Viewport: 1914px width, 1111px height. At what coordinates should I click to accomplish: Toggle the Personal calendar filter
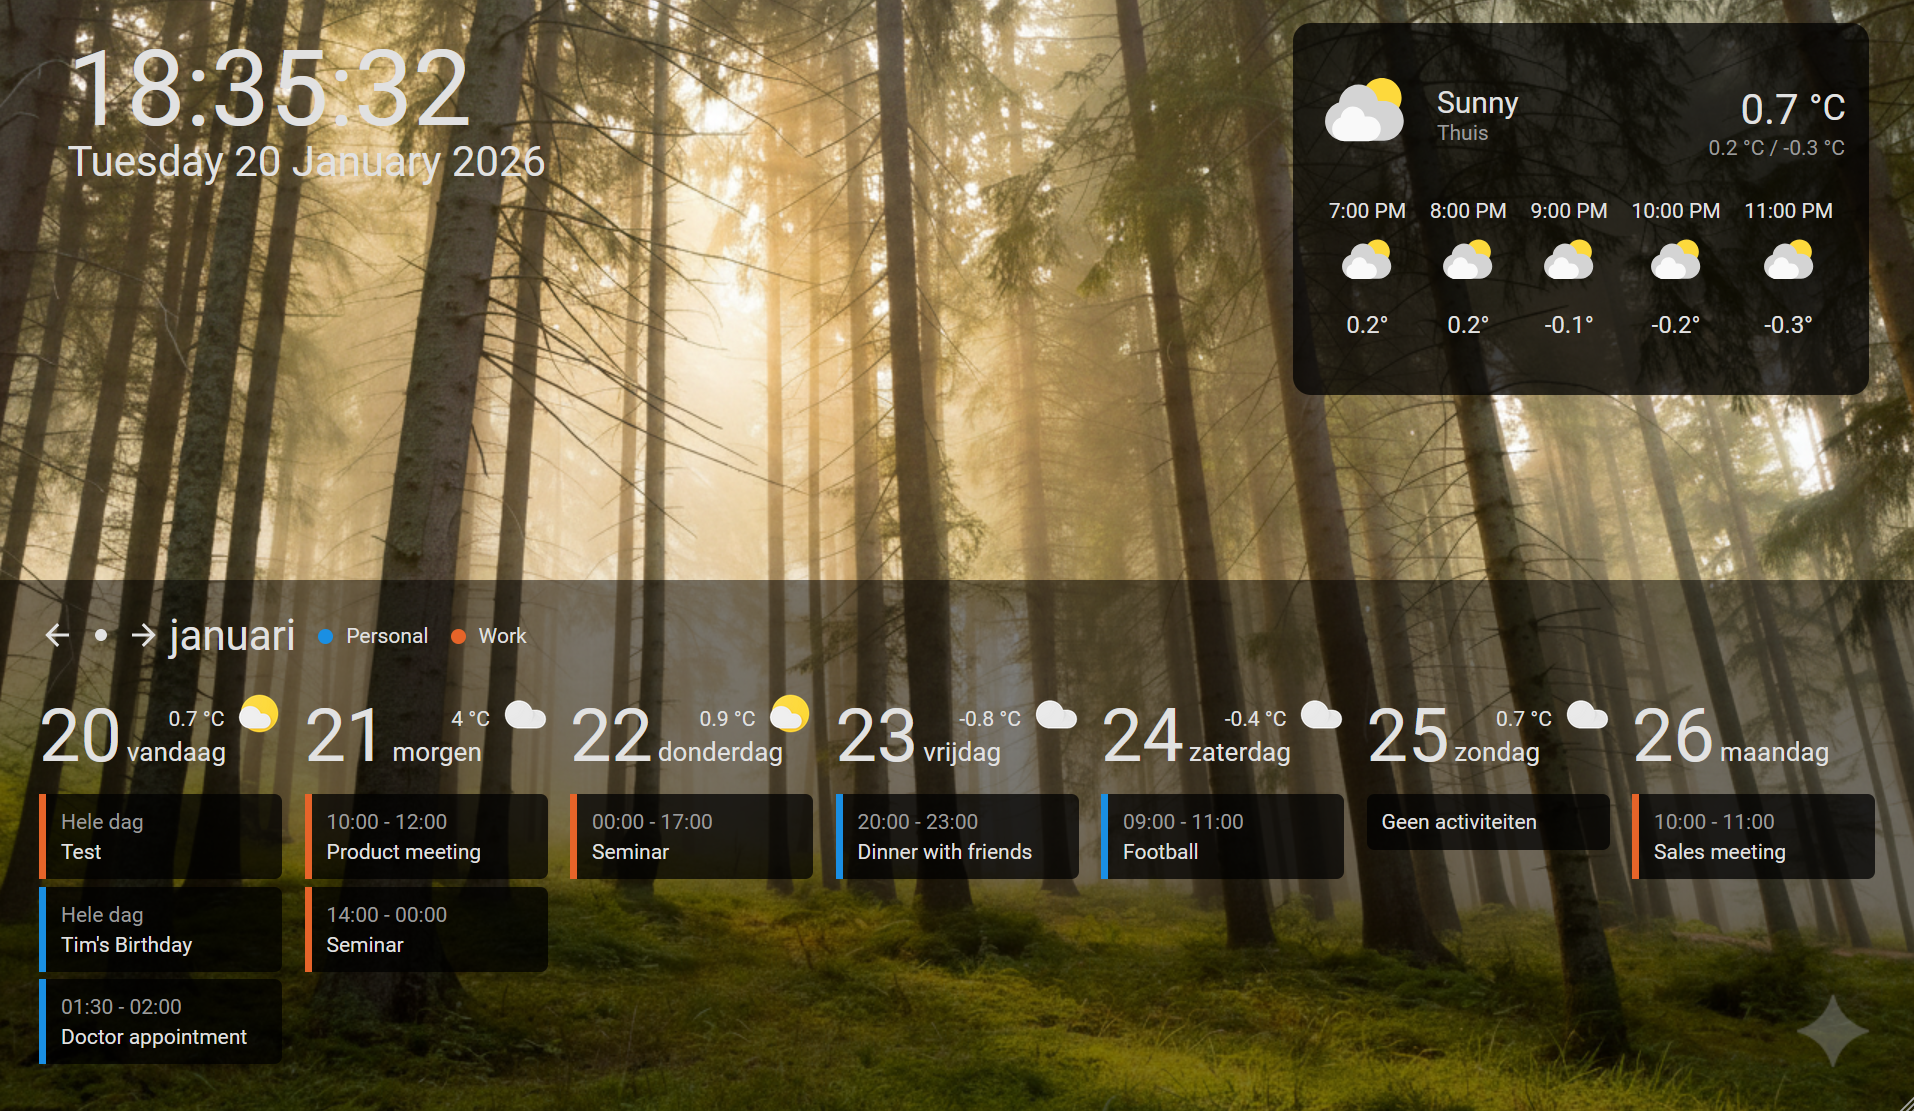point(386,636)
